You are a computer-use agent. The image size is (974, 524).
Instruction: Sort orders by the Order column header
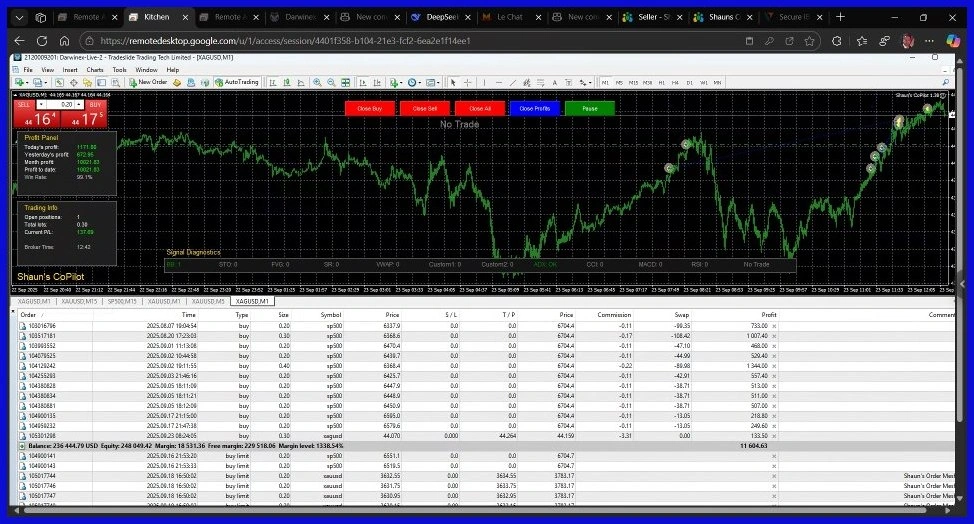(29, 314)
